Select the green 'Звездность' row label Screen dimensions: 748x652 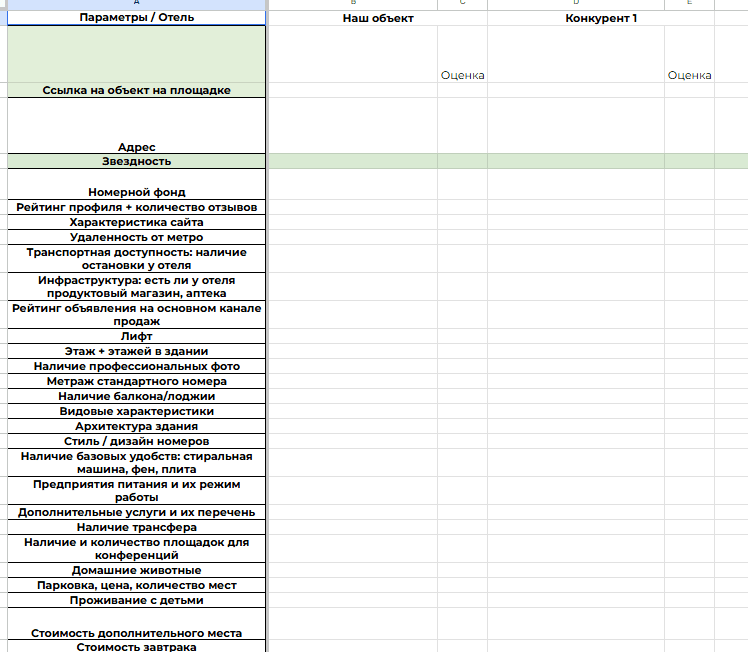pyautogui.click(x=136, y=161)
